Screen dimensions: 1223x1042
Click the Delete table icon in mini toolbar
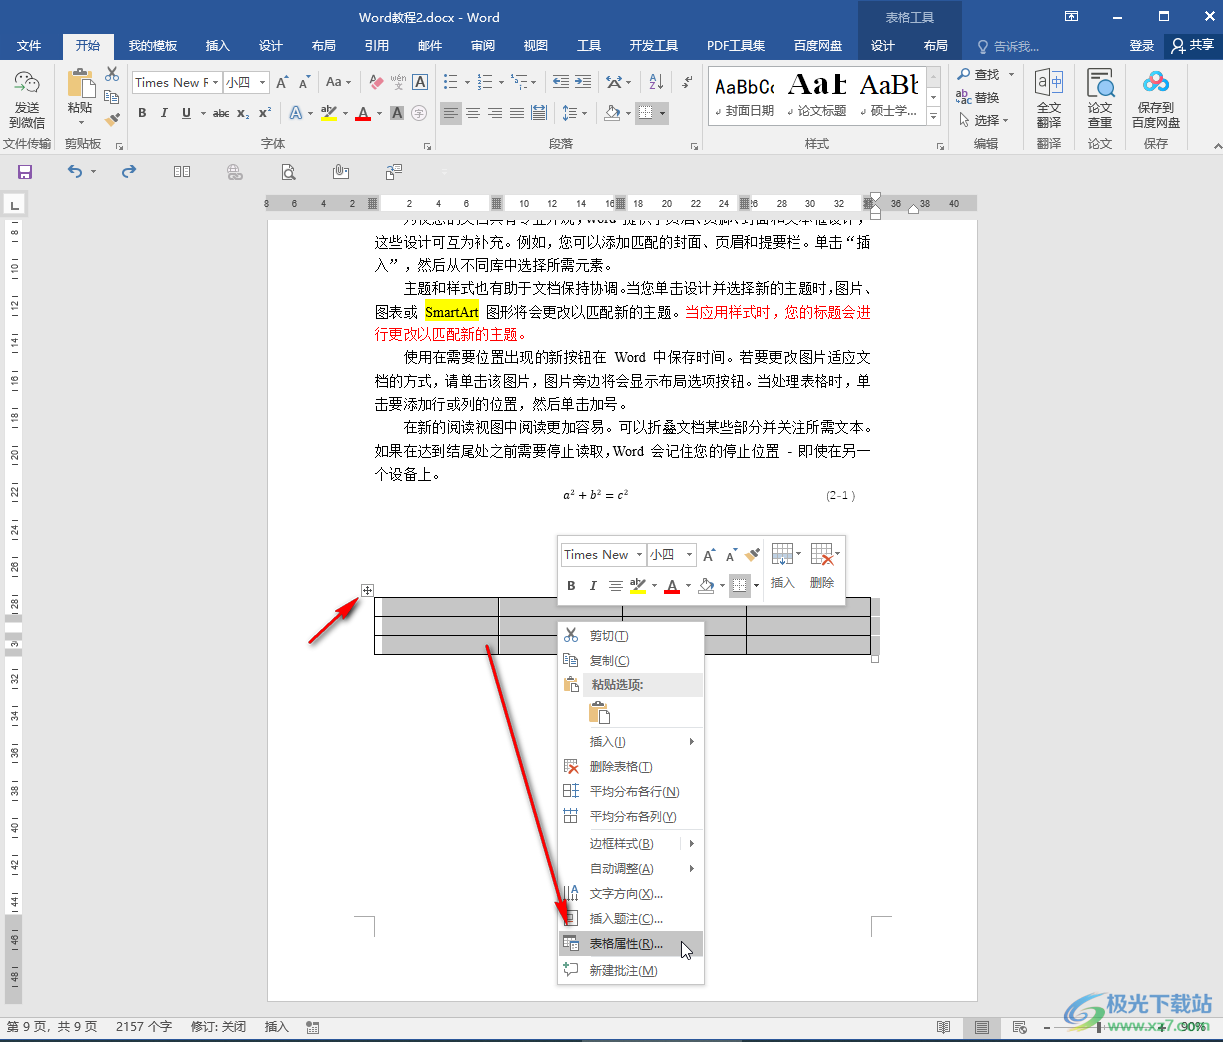[822, 554]
